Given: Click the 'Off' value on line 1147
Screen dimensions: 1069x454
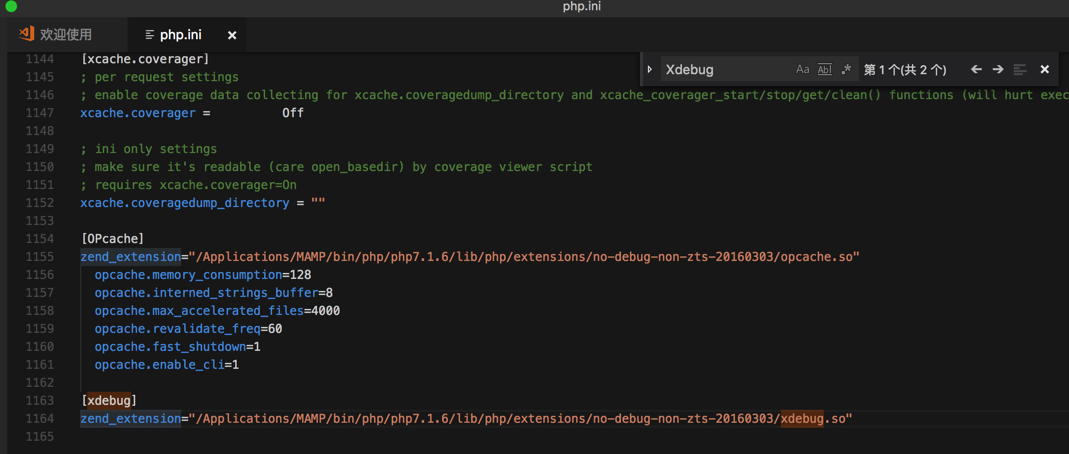Looking at the screenshot, I should coord(293,113).
